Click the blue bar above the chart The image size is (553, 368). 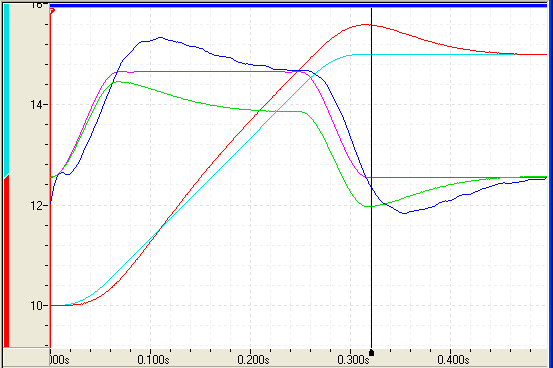[x=298, y=5]
